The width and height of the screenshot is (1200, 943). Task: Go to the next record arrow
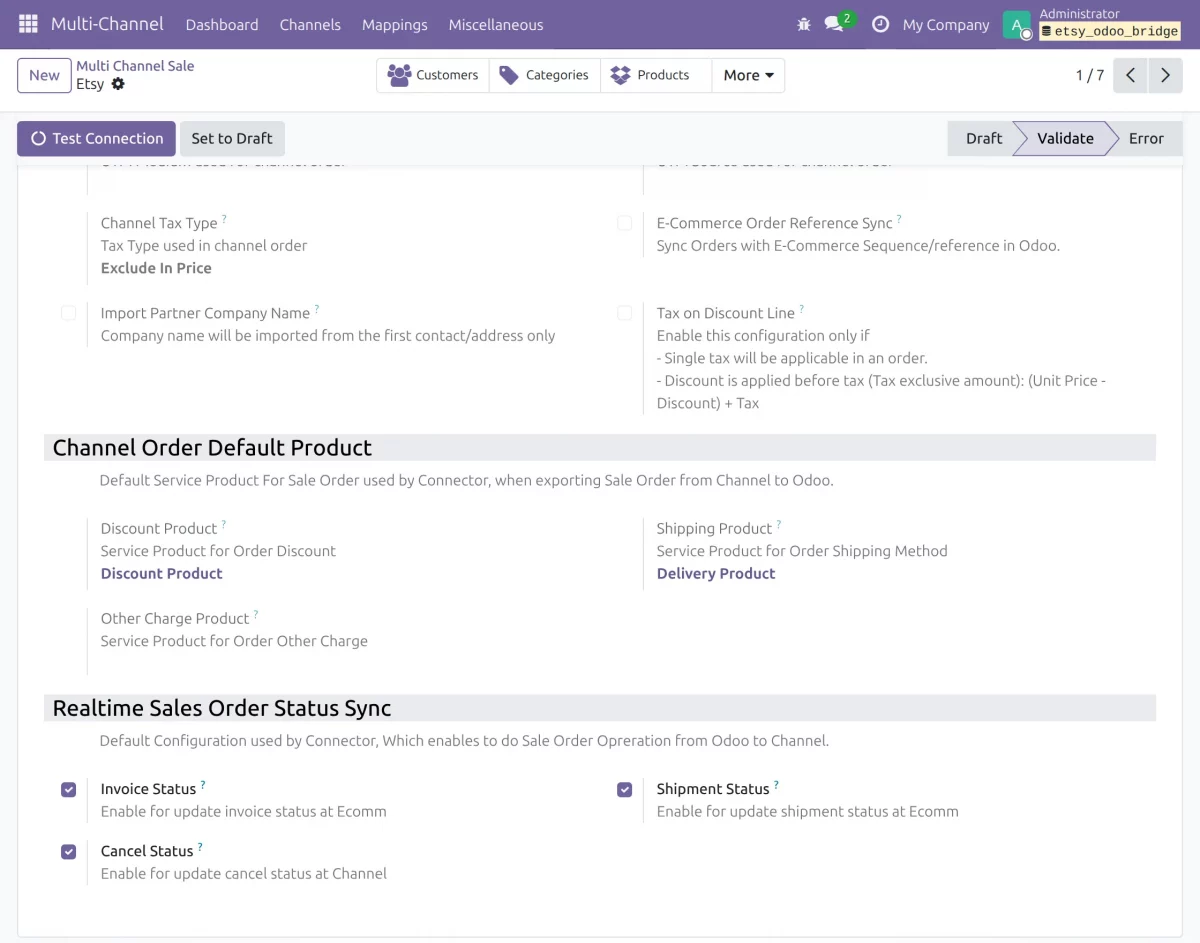(x=1165, y=75)
